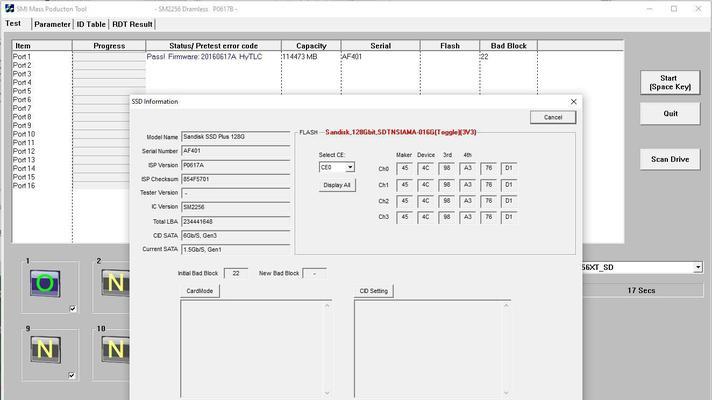Click Ch1 Device ID field 4C

[425, 185]
